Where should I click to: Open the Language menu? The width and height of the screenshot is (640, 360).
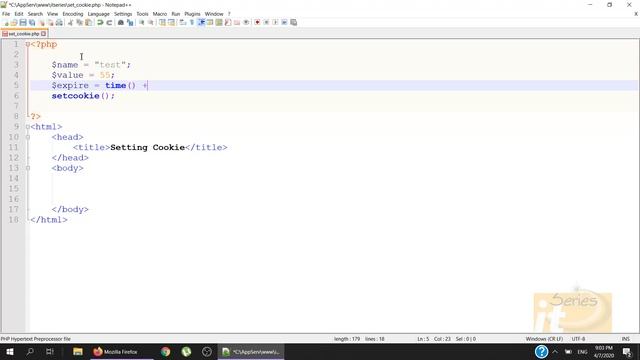coord(98,14)
